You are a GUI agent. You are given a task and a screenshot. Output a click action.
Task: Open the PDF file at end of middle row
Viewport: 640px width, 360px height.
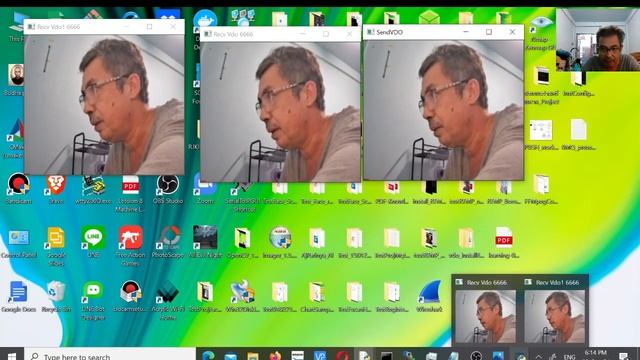(504, 242)
